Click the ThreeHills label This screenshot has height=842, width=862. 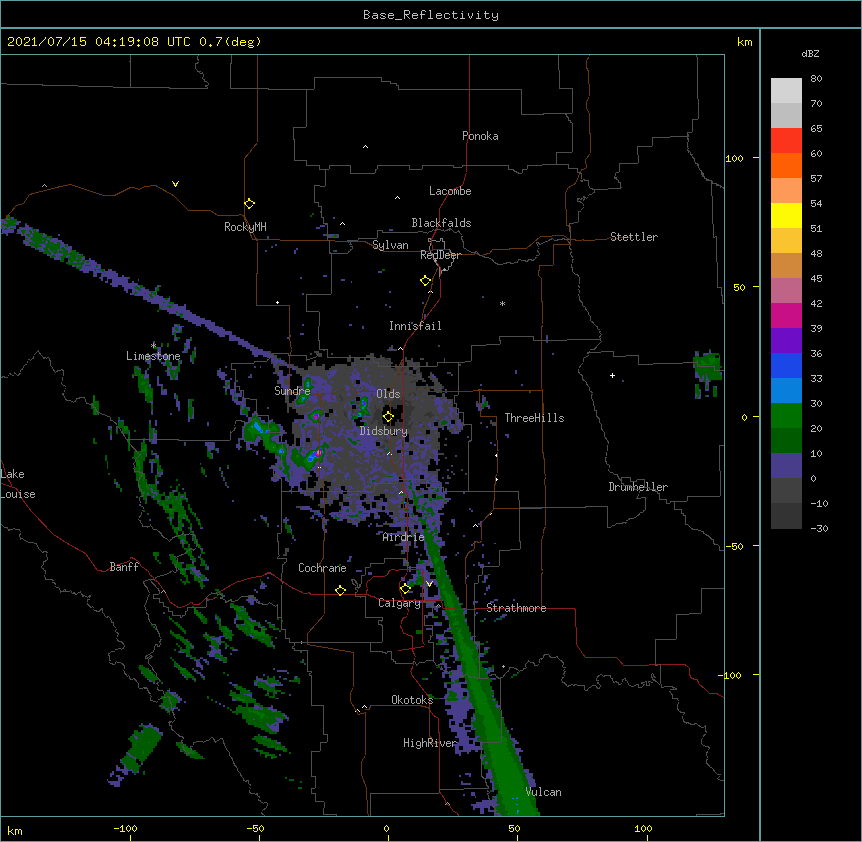(534, 418)
